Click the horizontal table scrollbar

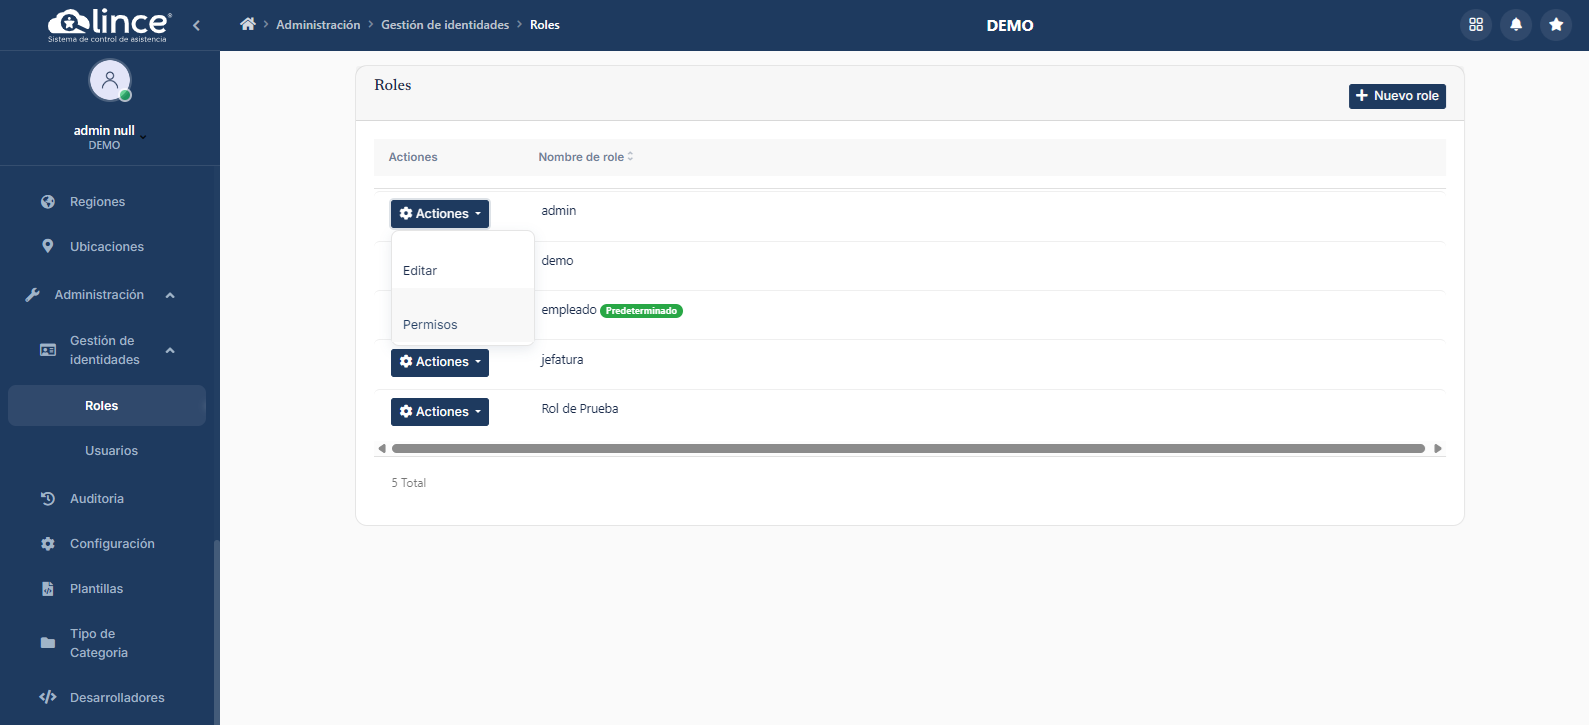(x=907, y=449)
